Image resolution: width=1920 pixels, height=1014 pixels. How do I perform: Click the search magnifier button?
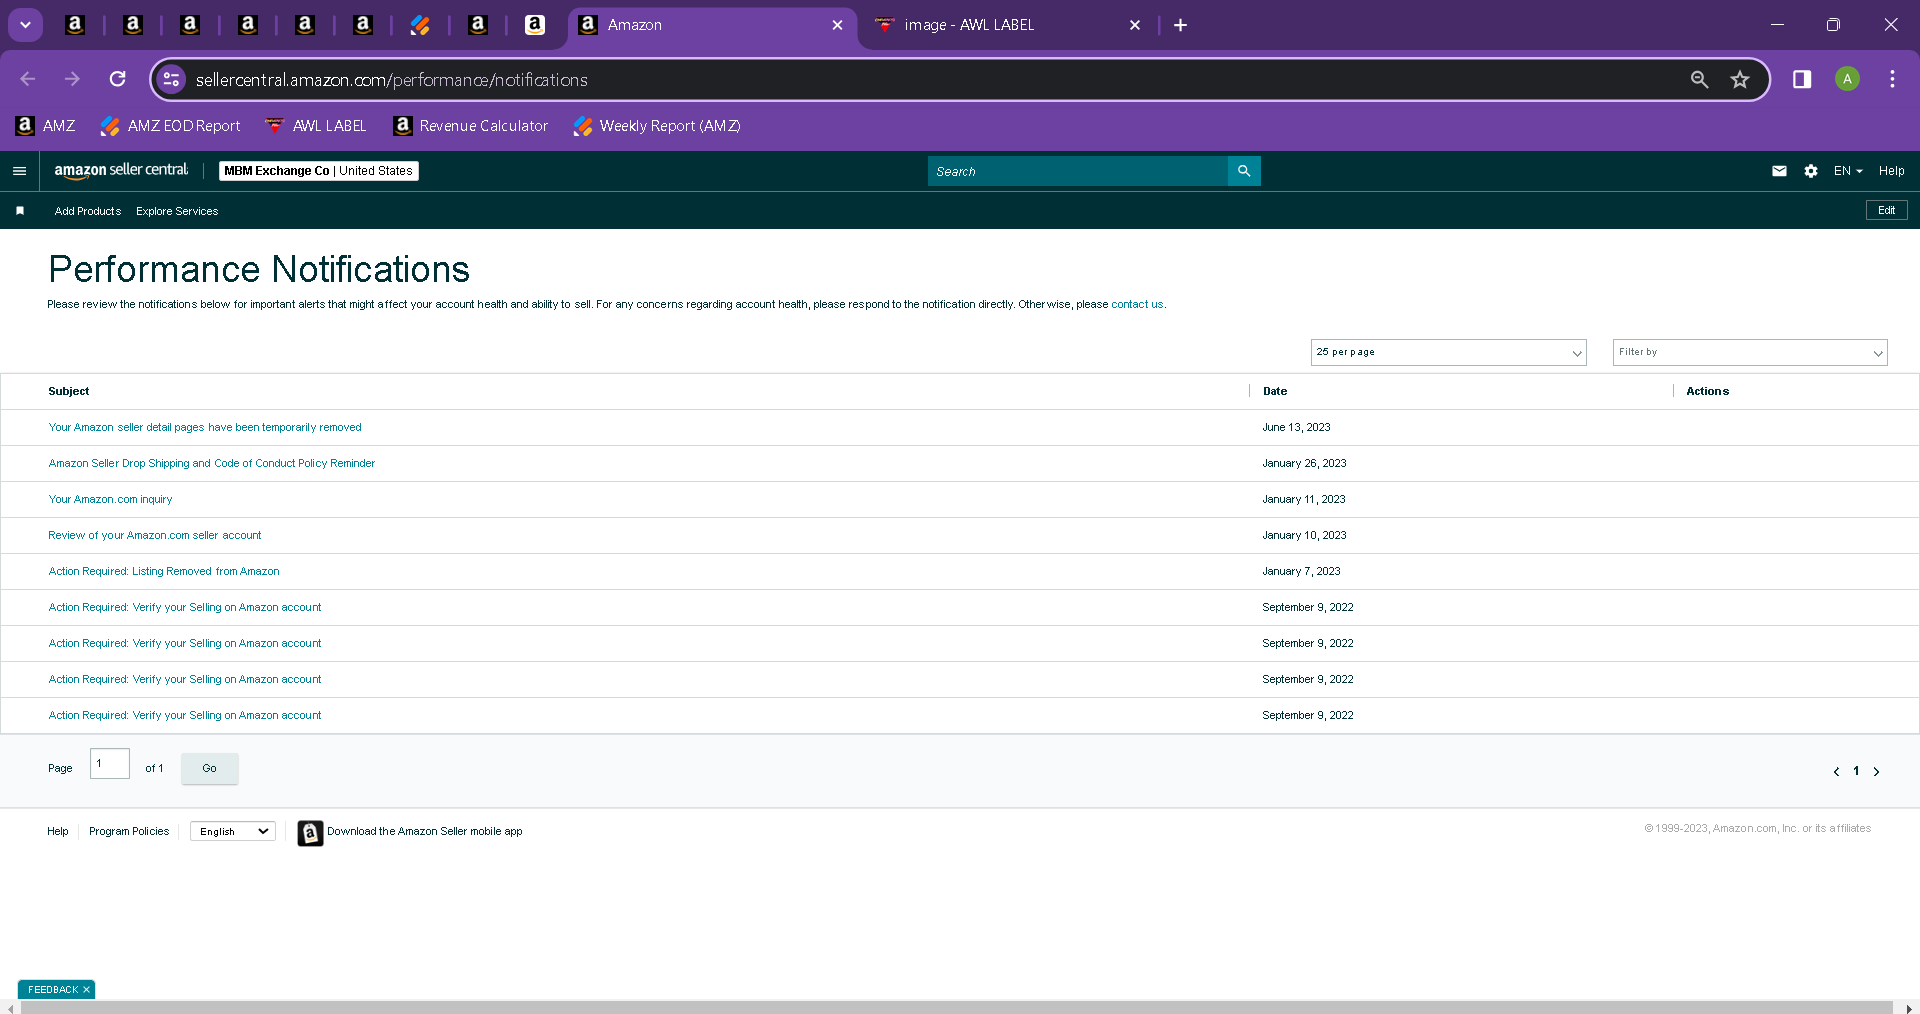1244,171
